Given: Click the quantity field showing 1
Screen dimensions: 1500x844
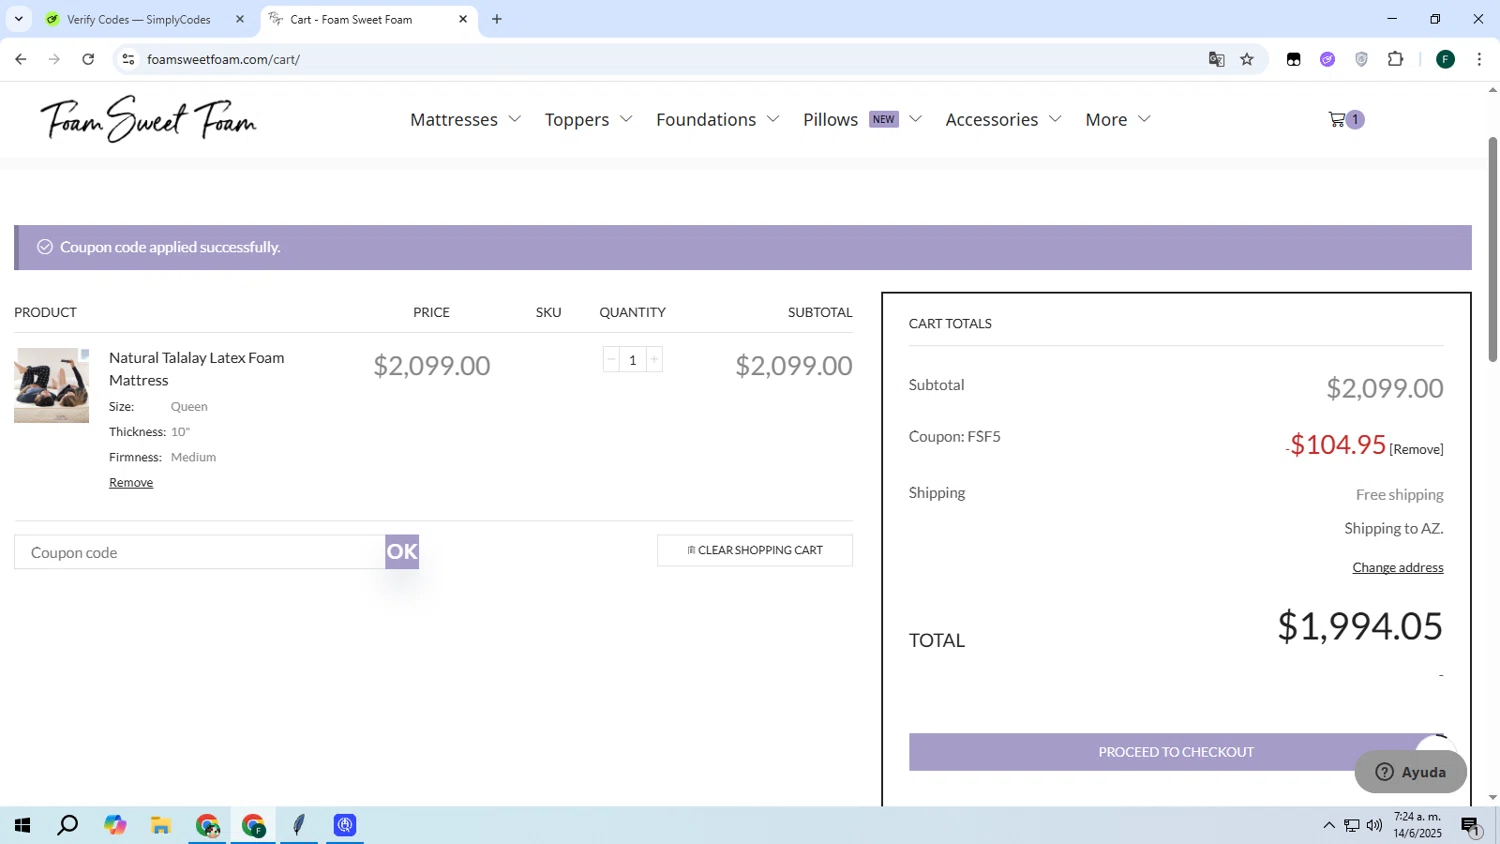Looking at the screenshot, I should click(x=633, y=359).
